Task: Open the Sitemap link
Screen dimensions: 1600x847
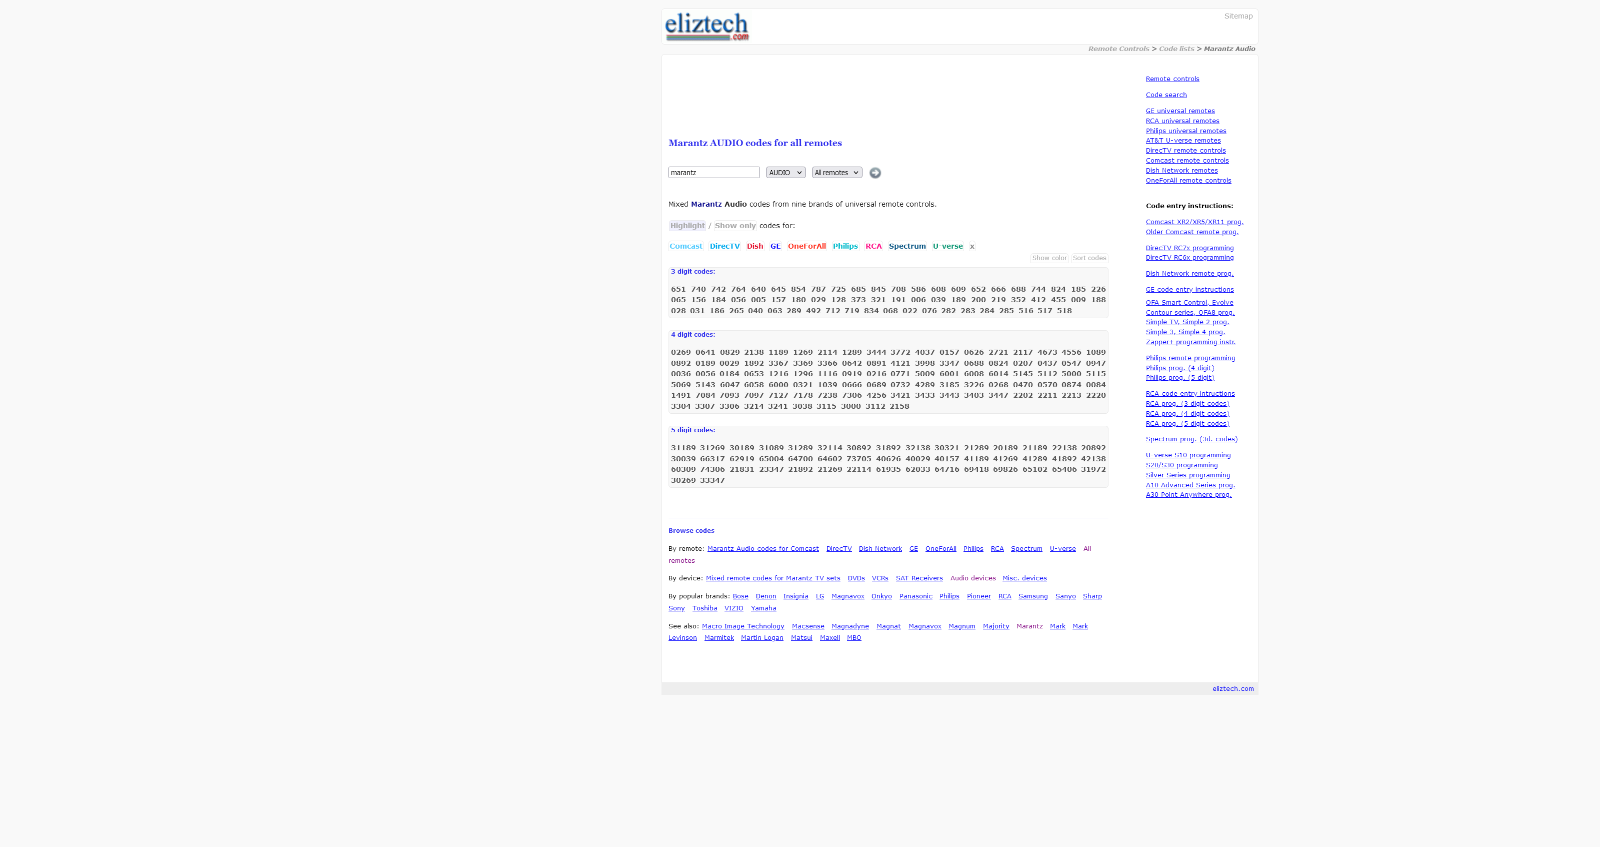Action: 1238,16
